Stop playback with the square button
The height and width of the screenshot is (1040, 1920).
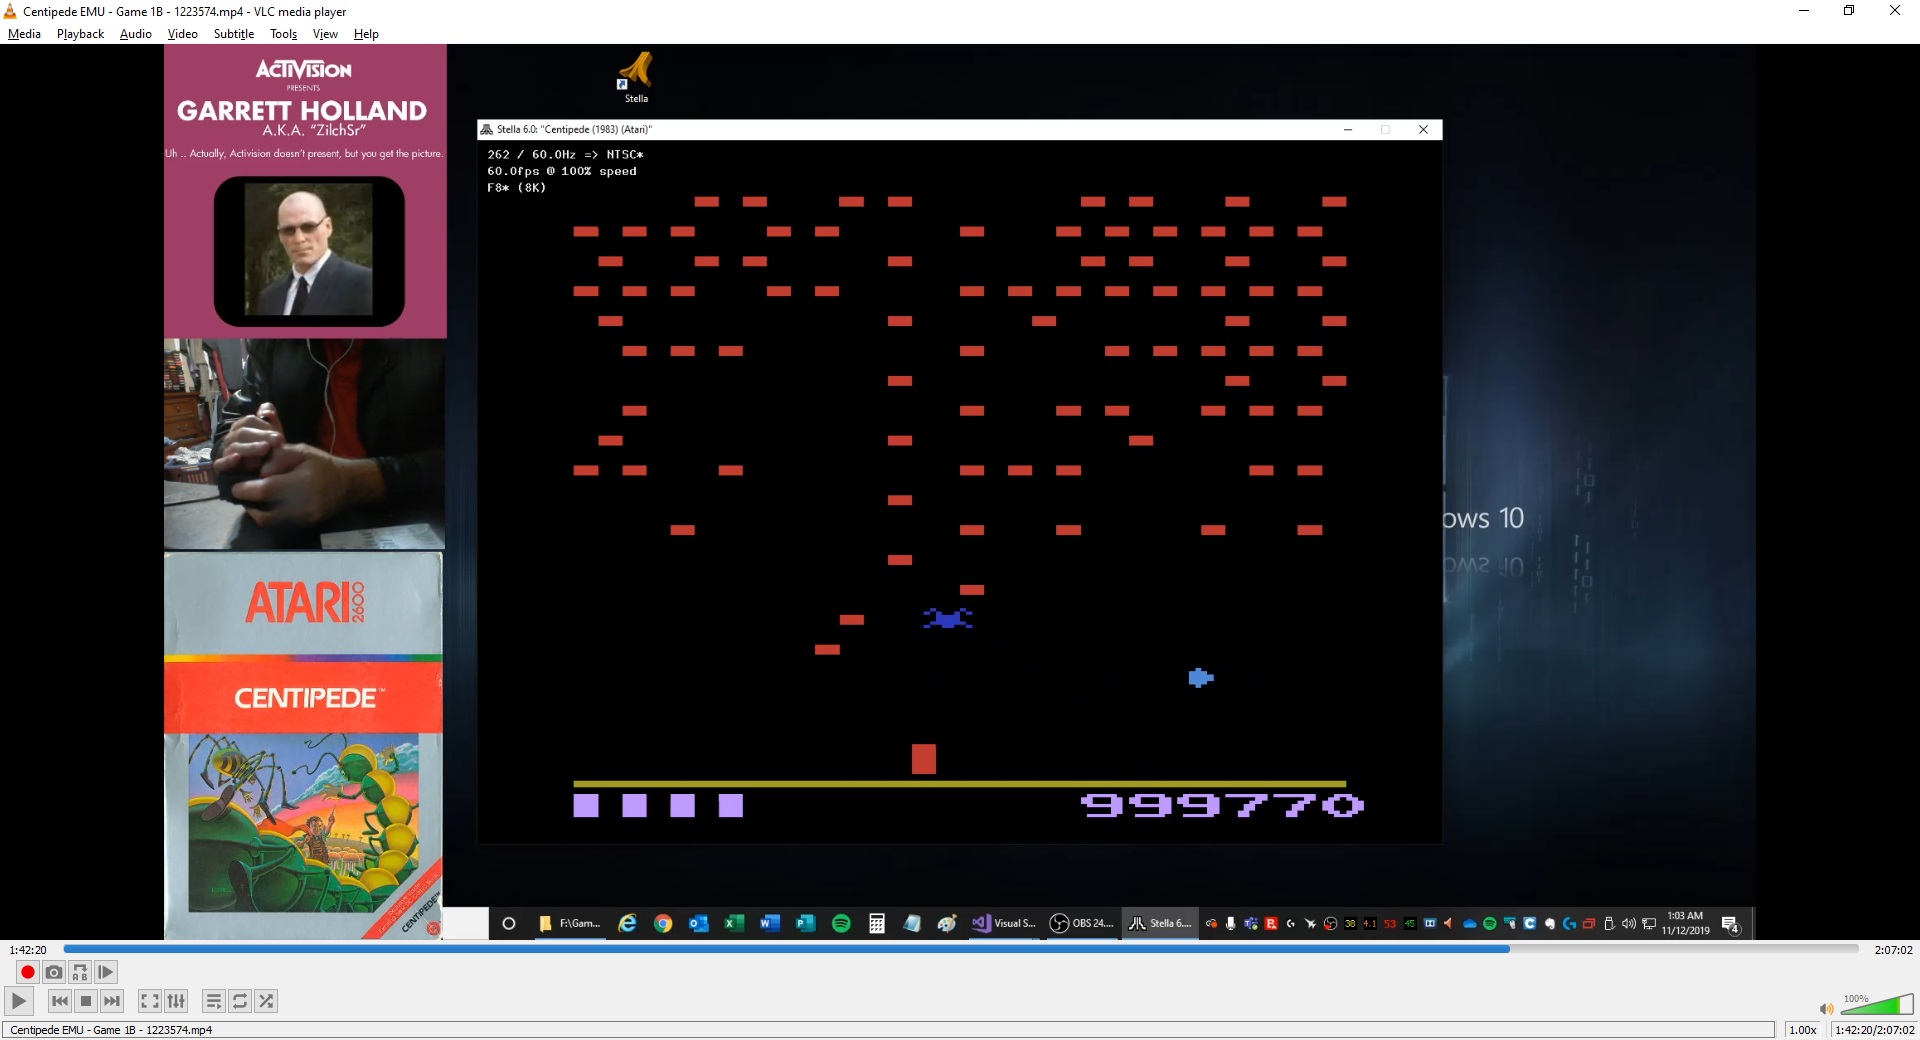coord(86,1001)
